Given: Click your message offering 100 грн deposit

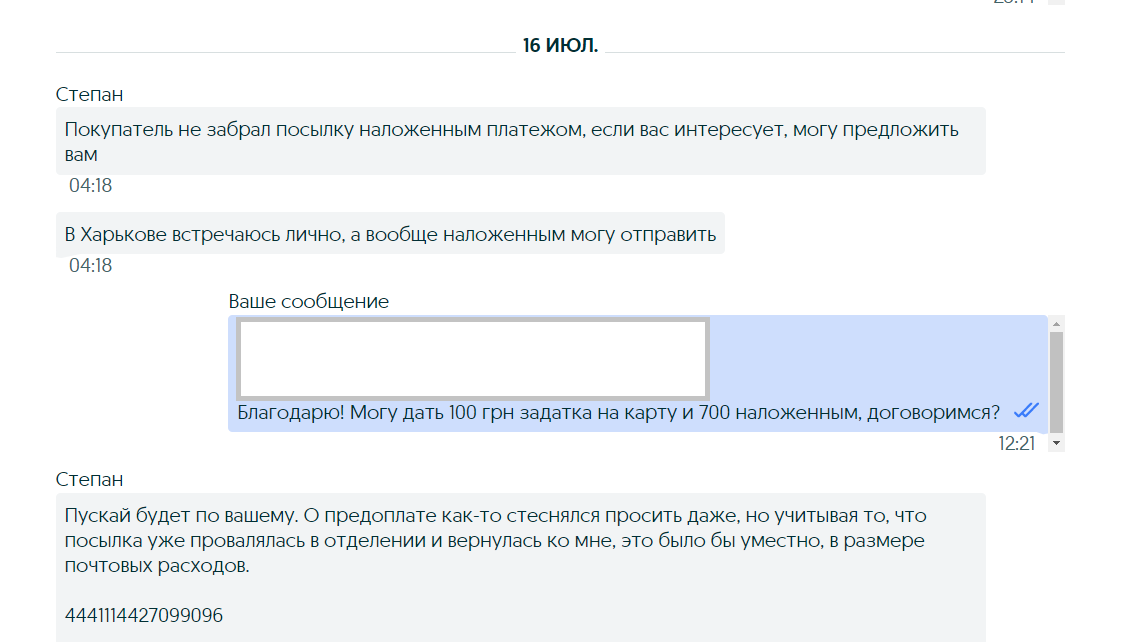Looking at the screenshot, I should (618, 413).
